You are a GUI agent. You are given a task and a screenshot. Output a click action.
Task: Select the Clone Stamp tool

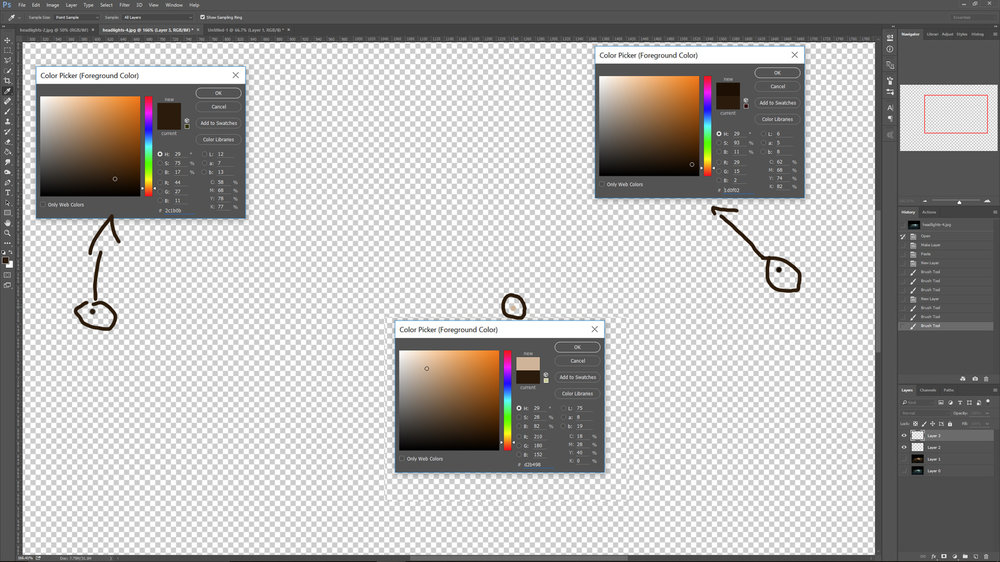pos(8,121)
